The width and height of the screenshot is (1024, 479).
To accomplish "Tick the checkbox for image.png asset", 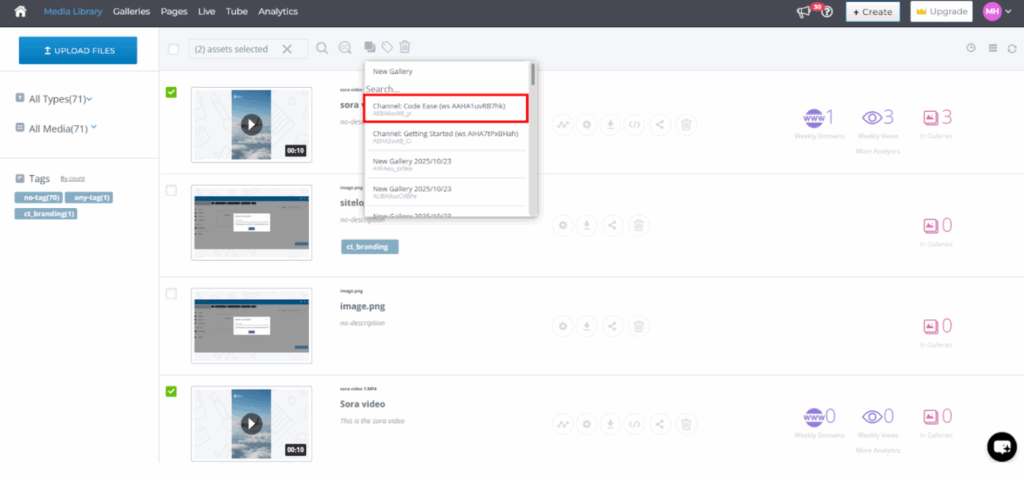I will point(172,294).
